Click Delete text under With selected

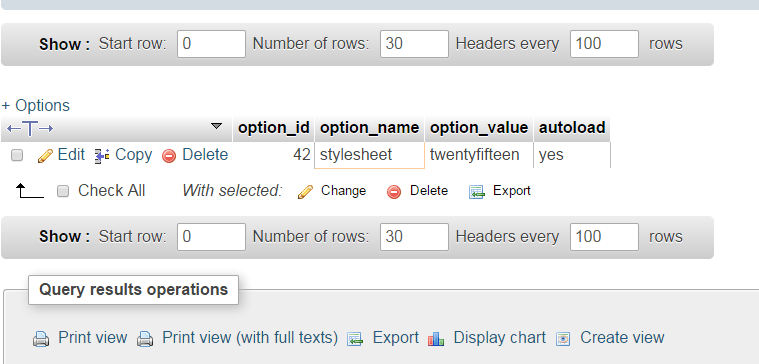(429, 191)
